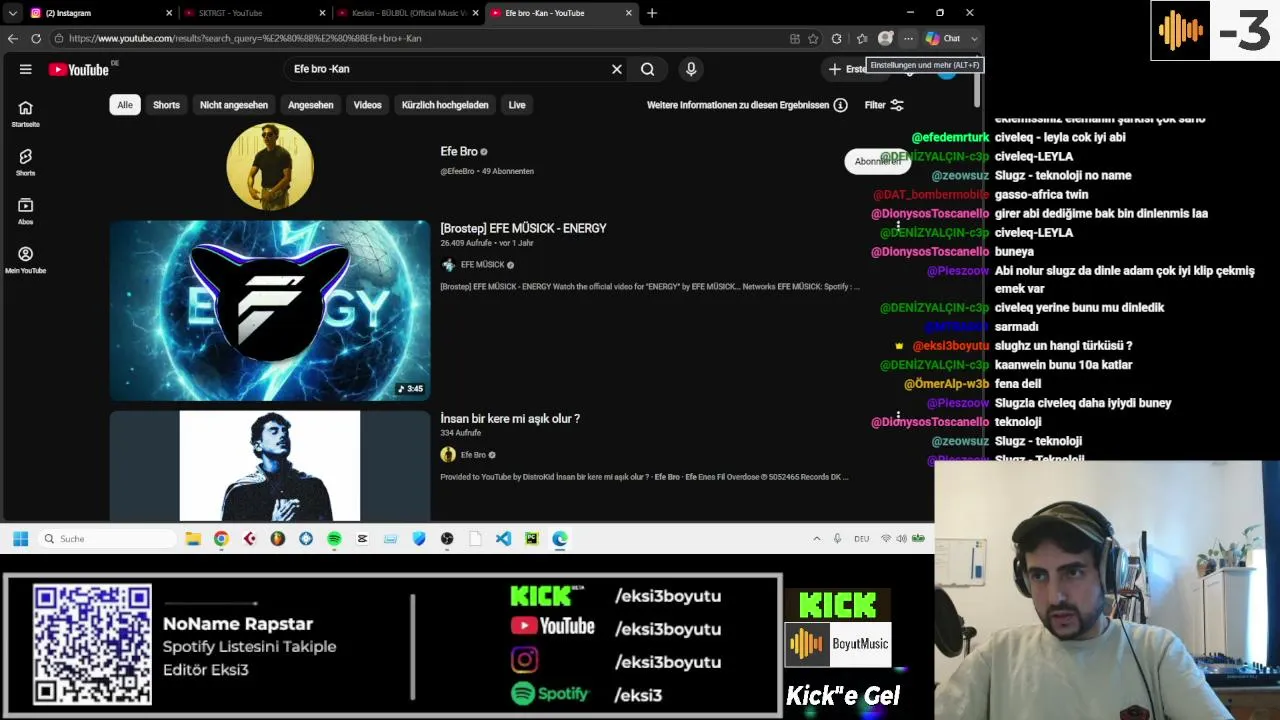Open Copilot Chat in the browser toolbar
The image size is (1280, 720).
pos(943,38)
